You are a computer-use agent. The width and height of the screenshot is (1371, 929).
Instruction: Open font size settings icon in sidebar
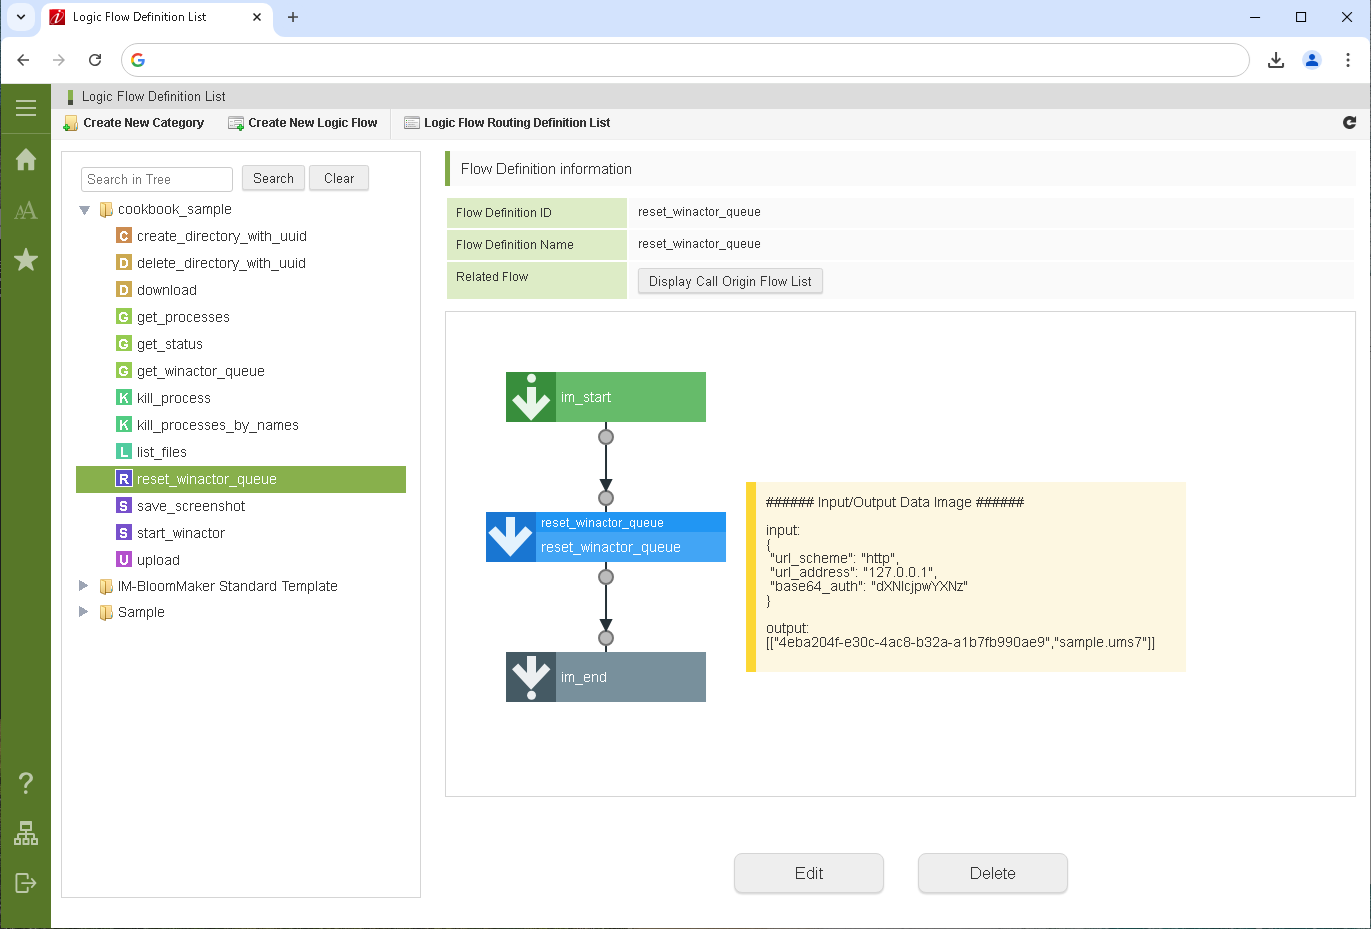pos(26,210)
